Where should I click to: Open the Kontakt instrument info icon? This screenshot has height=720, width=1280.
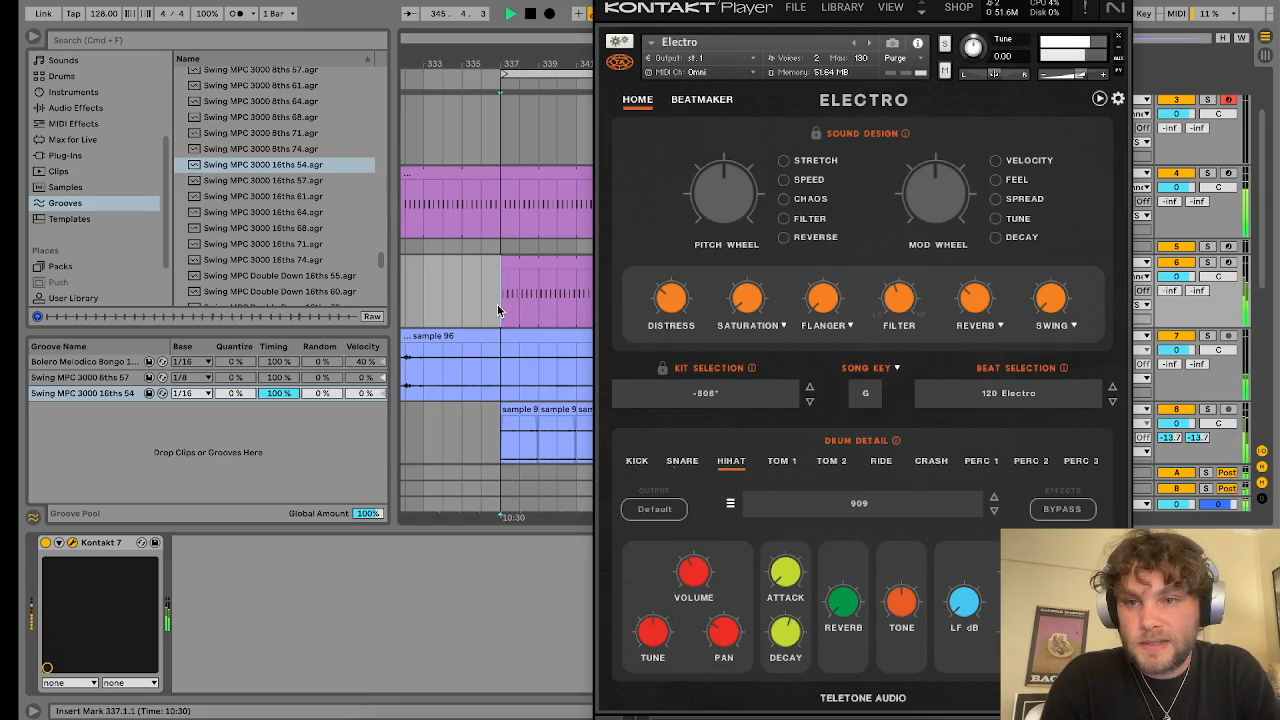(917, 43)
